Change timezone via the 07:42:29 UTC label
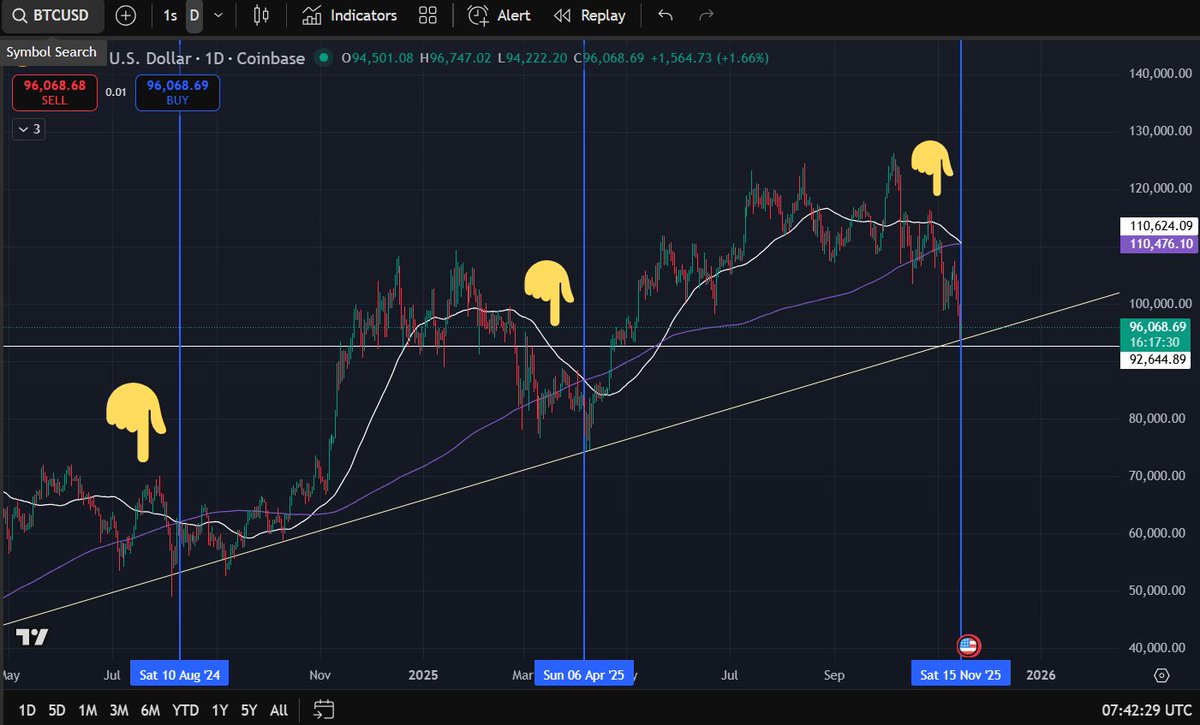This screenshot has height=725, width=1200. (x=1142, y=709)
